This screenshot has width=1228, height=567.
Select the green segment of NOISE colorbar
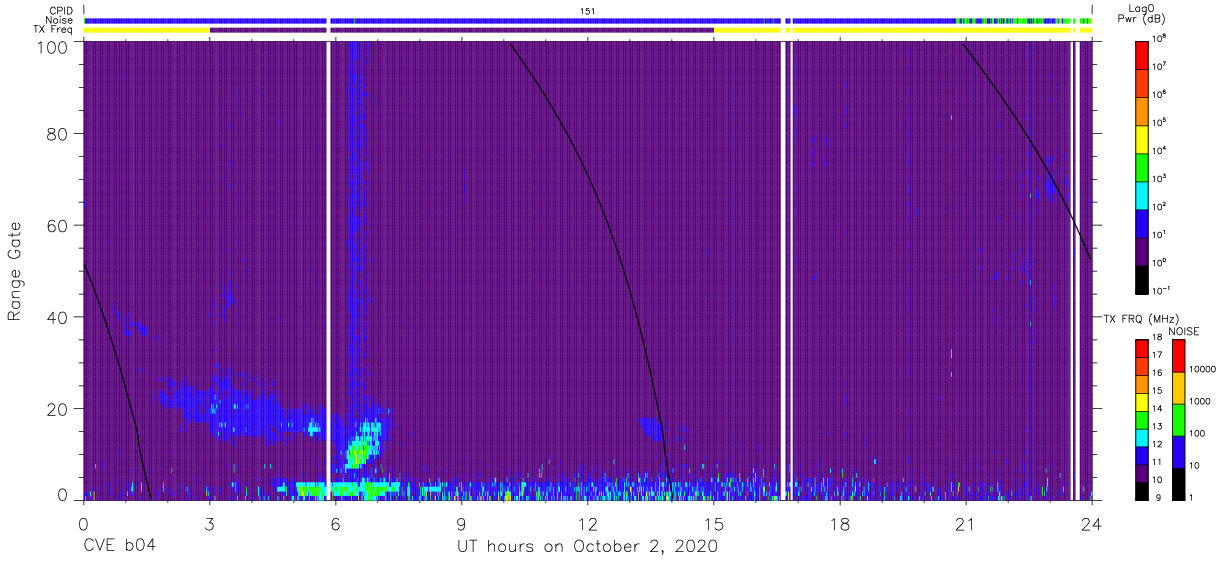pos(1178,419)
